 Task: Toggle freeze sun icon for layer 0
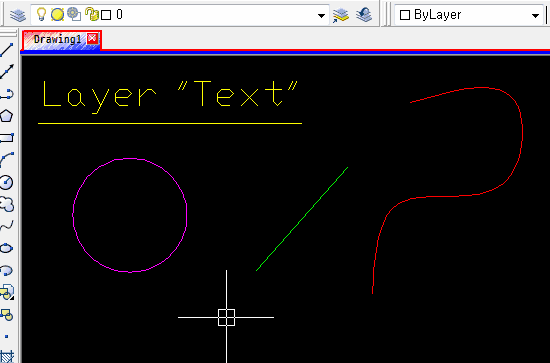[58, 14]
